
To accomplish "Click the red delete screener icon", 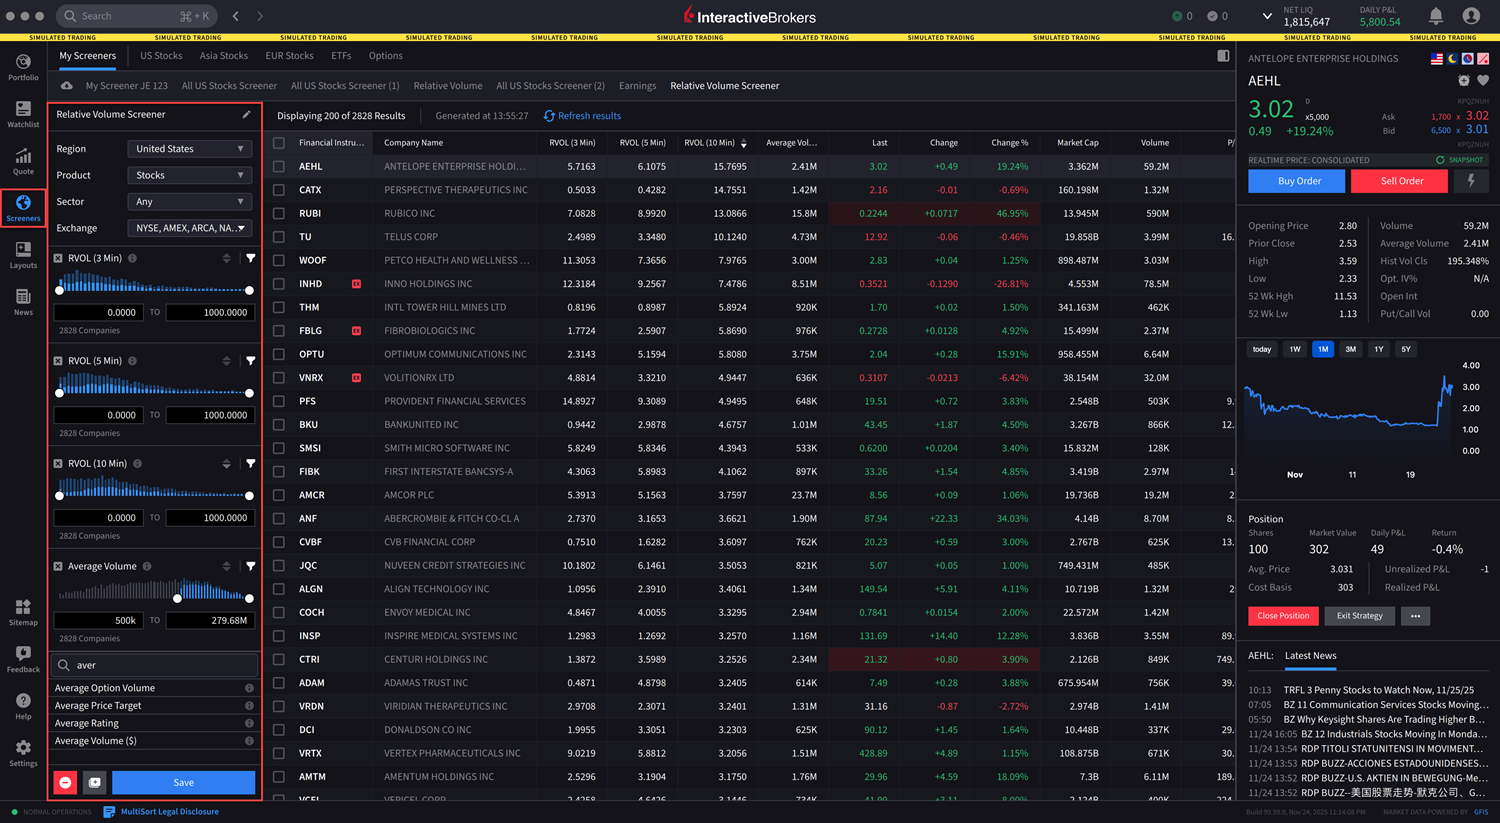I will pos(66,782).
